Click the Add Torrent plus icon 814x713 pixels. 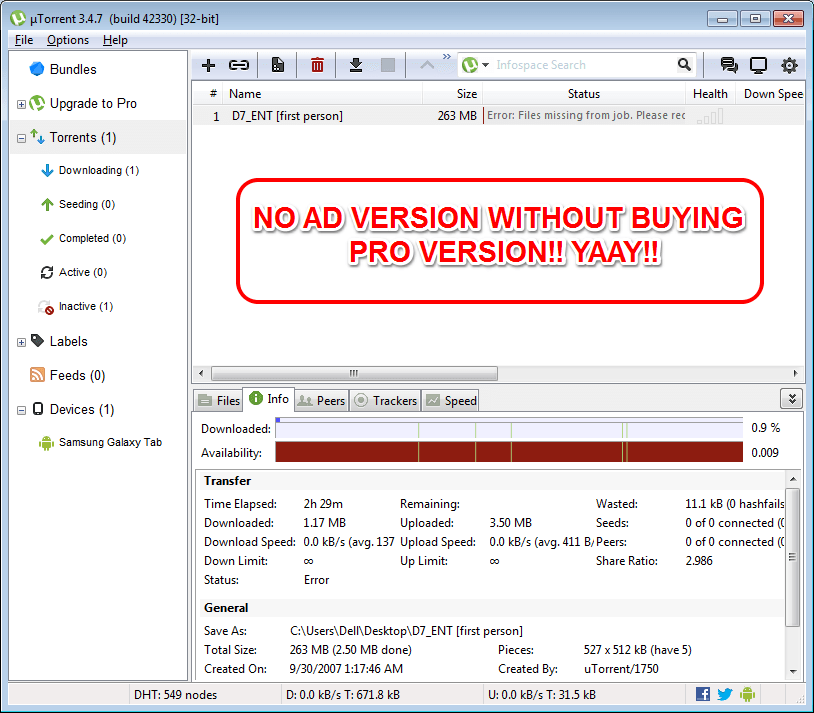208,65
